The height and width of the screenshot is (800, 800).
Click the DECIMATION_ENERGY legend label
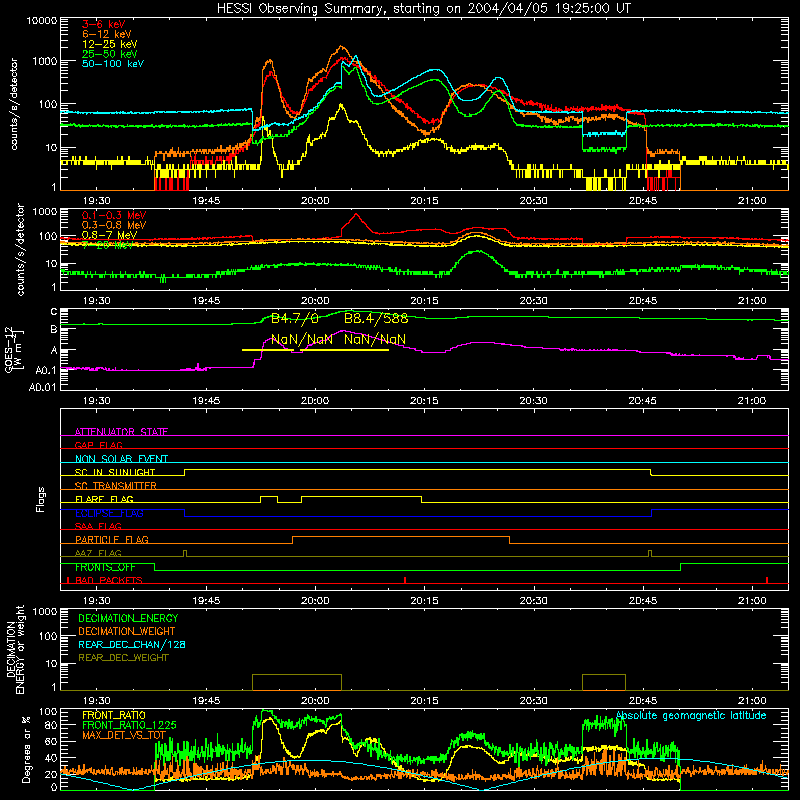[x=128, y=618]
